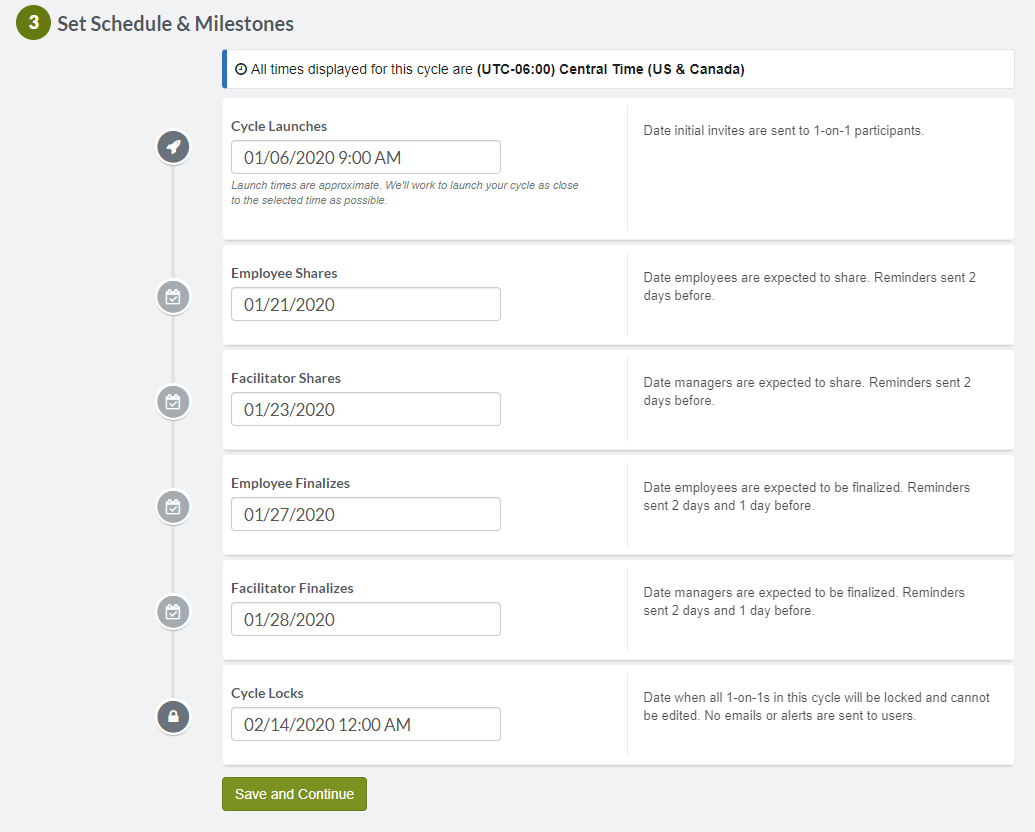Click the Cycle Locks field label
This screenshot has height=832, width=1035.
pos(267,693)
